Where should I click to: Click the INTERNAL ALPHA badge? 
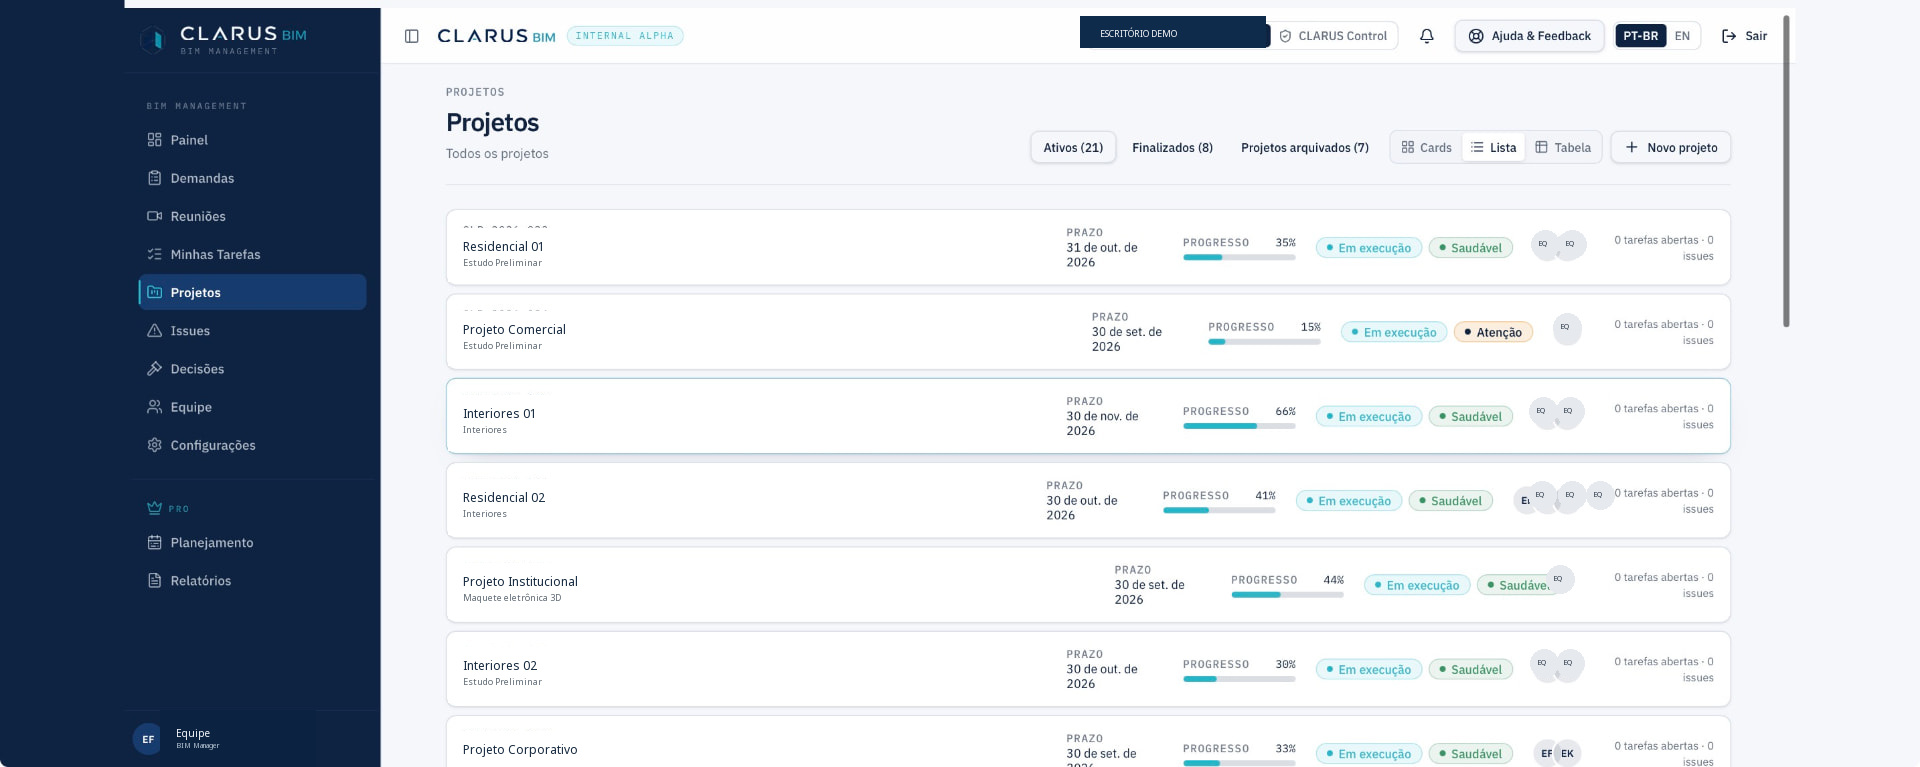(625, 36)
